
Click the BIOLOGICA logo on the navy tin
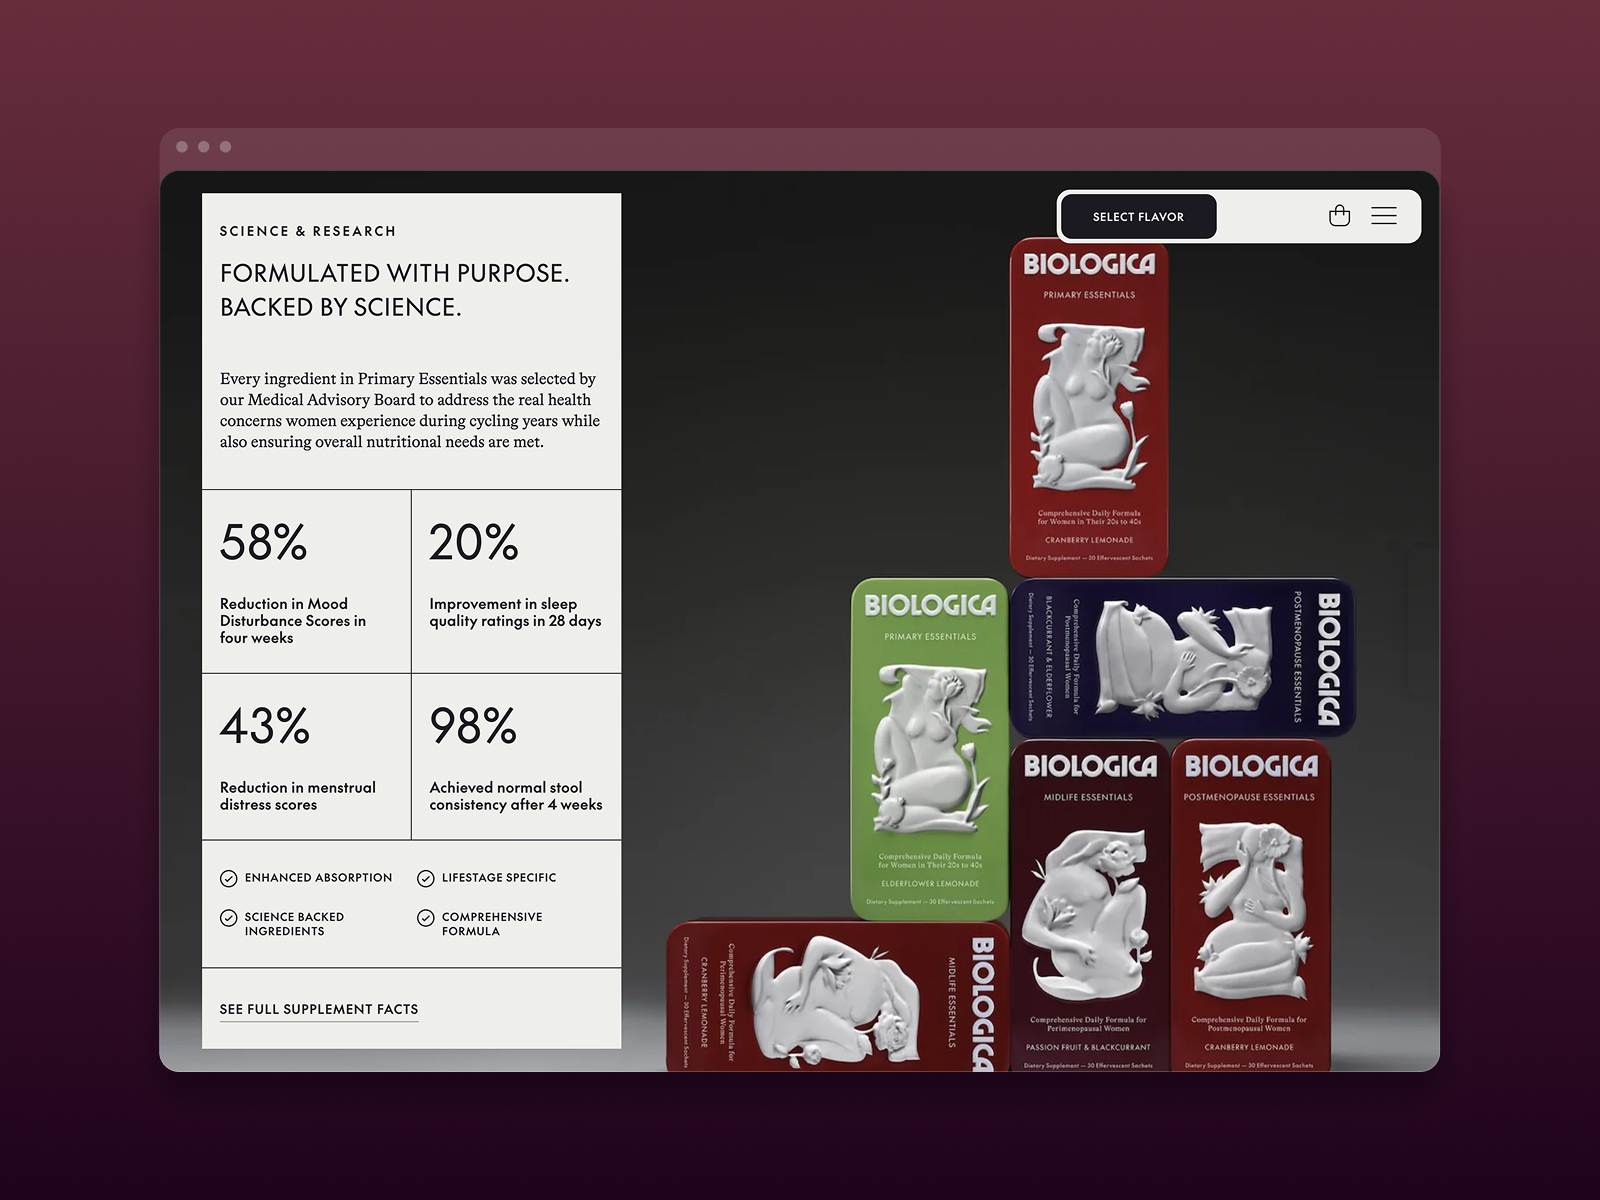[x=1331, y=655]
